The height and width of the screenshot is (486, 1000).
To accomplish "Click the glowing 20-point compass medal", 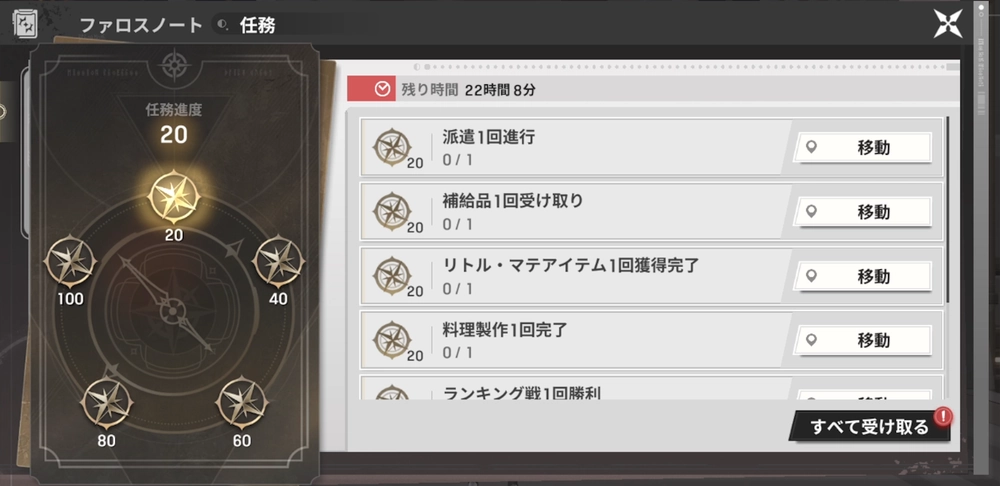I will pyautogui.click(x=173, y=196).
